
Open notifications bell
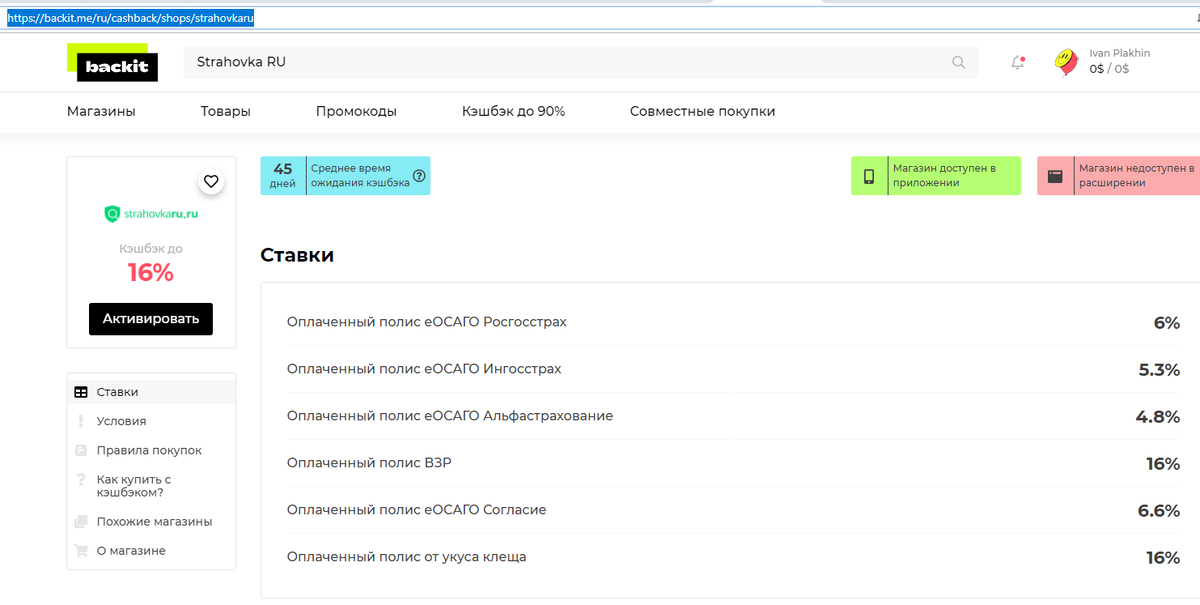click(1018, 62)
